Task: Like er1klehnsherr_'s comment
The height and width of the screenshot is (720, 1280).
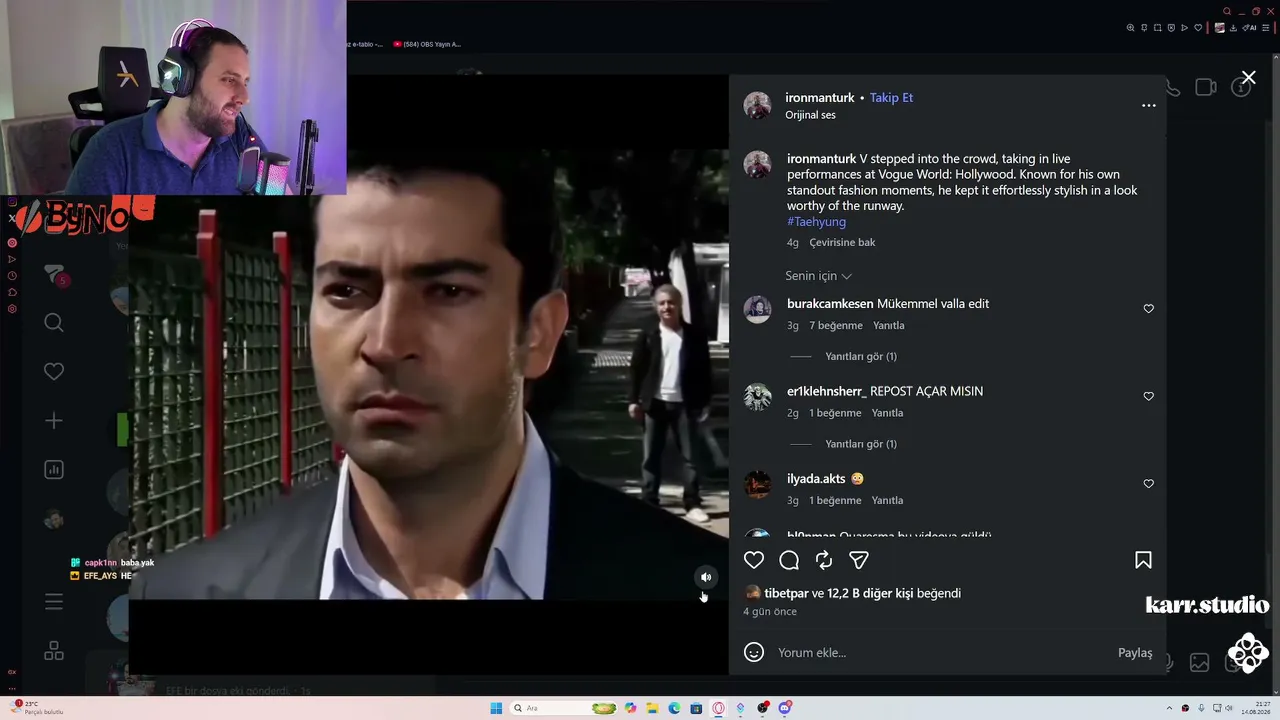Action: point(1149,396)
